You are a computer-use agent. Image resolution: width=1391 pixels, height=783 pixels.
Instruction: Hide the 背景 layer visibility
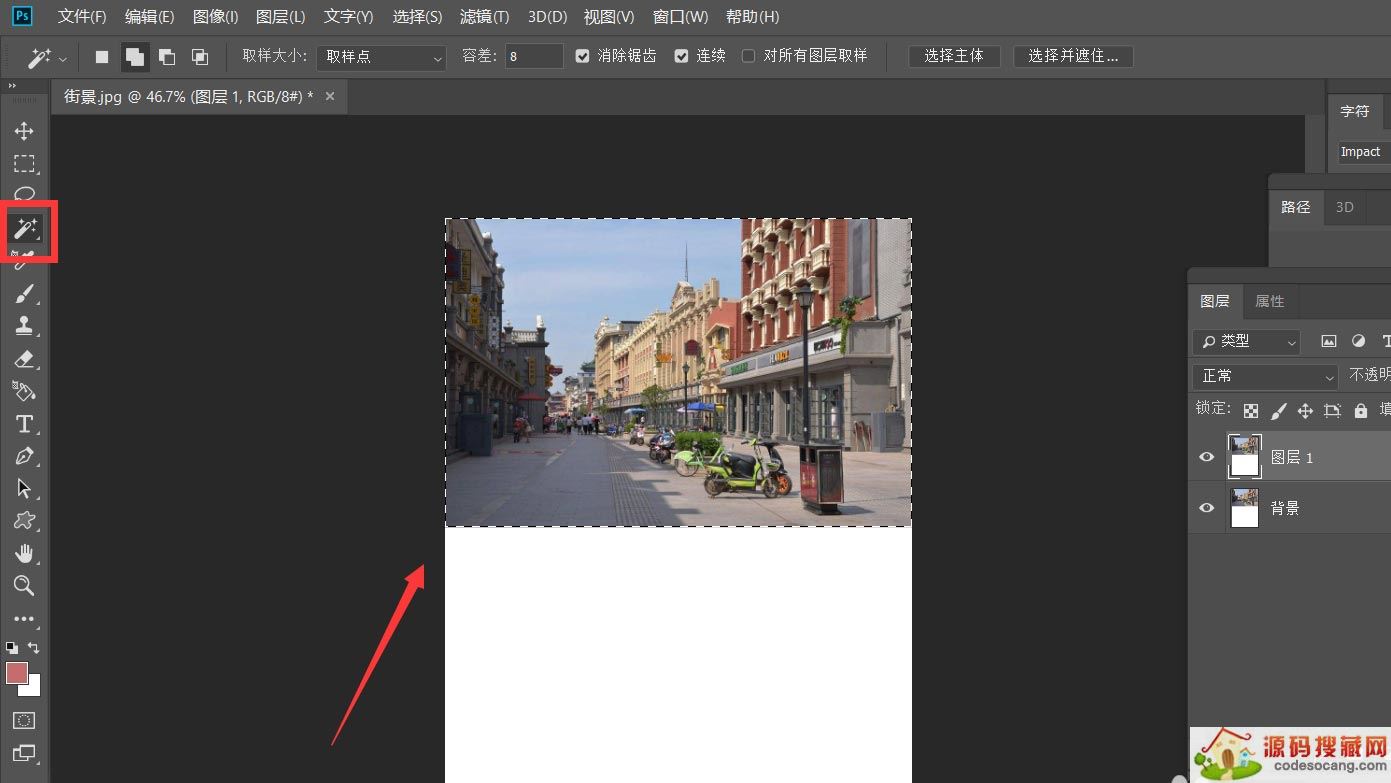(x=1206, y=508)
